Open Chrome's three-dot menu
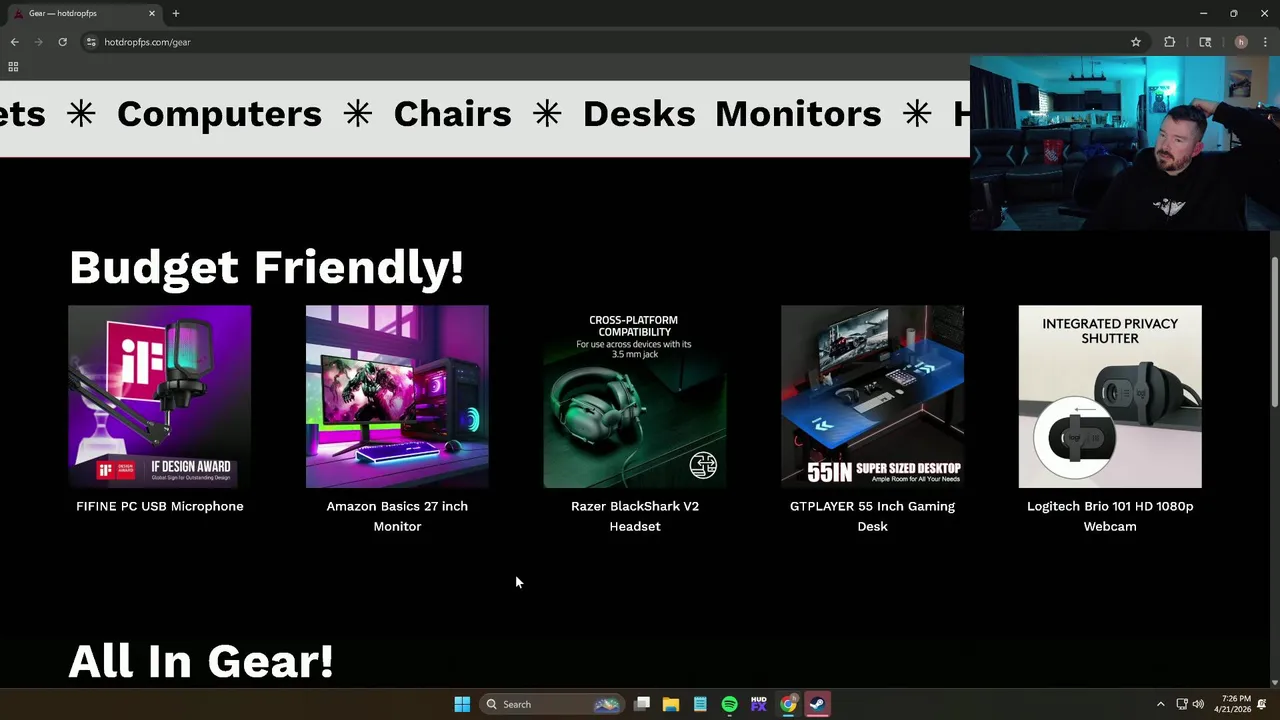 click(x=1265, y=42)
